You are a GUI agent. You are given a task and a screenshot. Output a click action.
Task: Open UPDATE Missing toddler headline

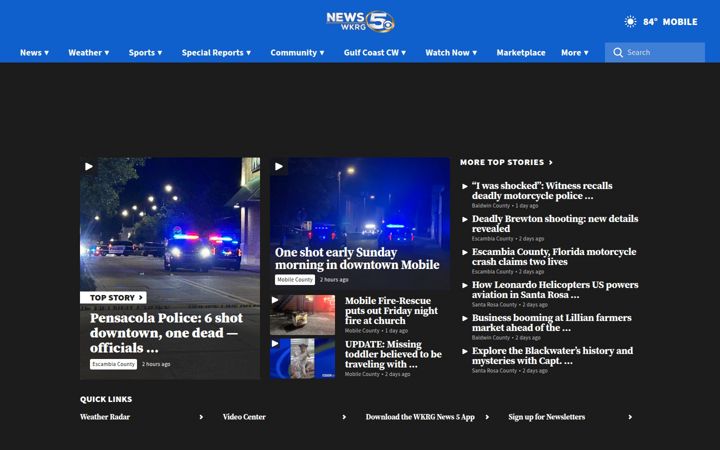point(393,354)
